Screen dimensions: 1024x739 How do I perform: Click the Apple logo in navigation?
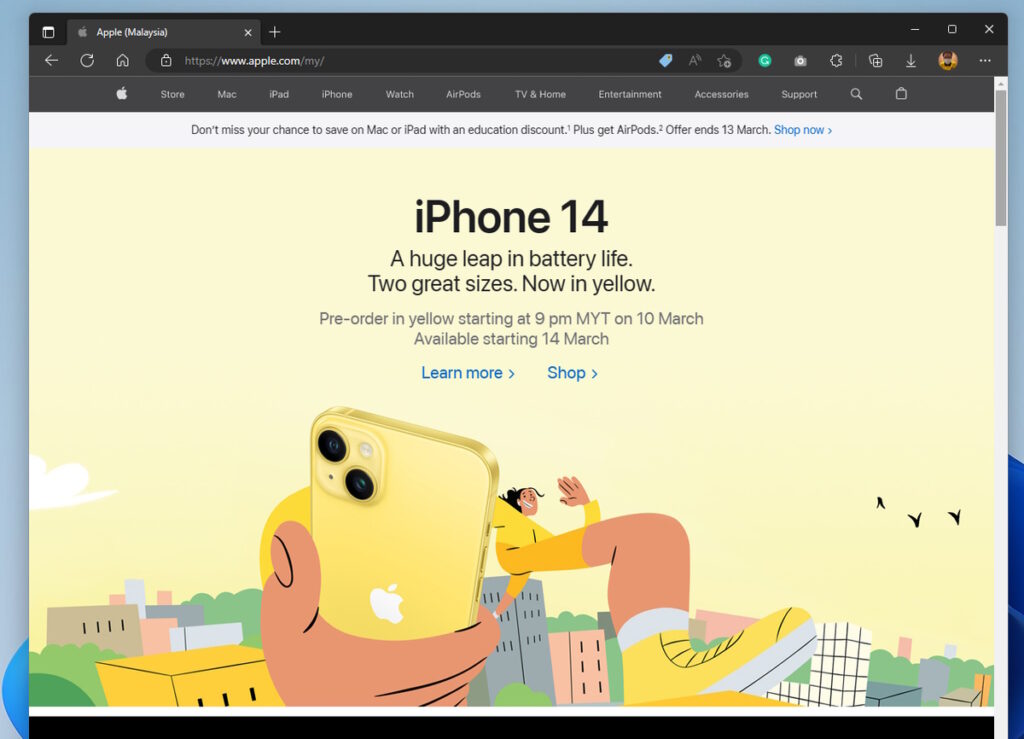(x=121, y=94)
